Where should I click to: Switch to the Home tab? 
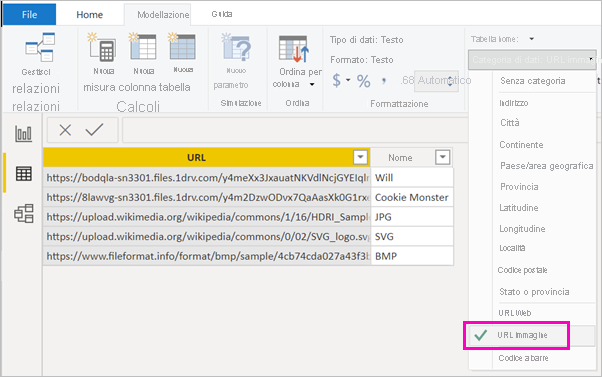coord(89,15)
